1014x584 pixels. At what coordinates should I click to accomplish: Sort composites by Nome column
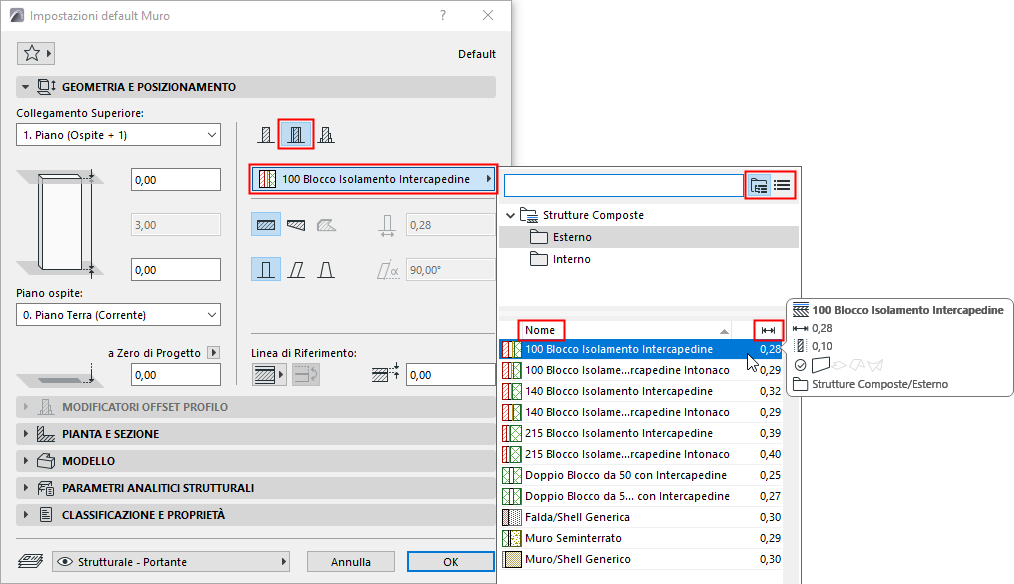coord(541,330)
